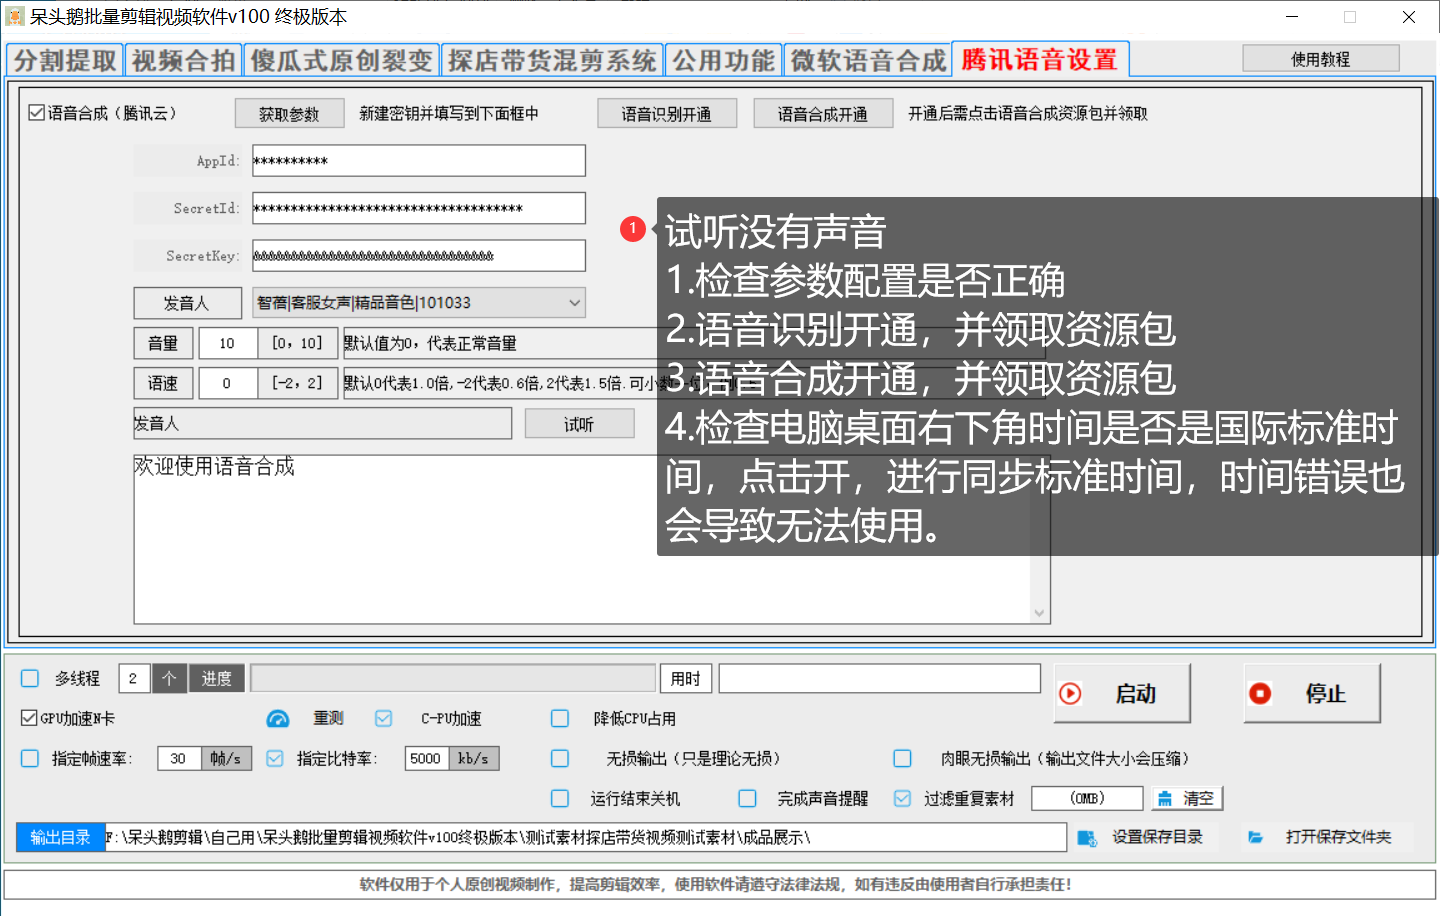The height and width of the screenshot is (916, 1440).
Task: Click the progress bar next to 进度
Action: [x=453, y=678]
